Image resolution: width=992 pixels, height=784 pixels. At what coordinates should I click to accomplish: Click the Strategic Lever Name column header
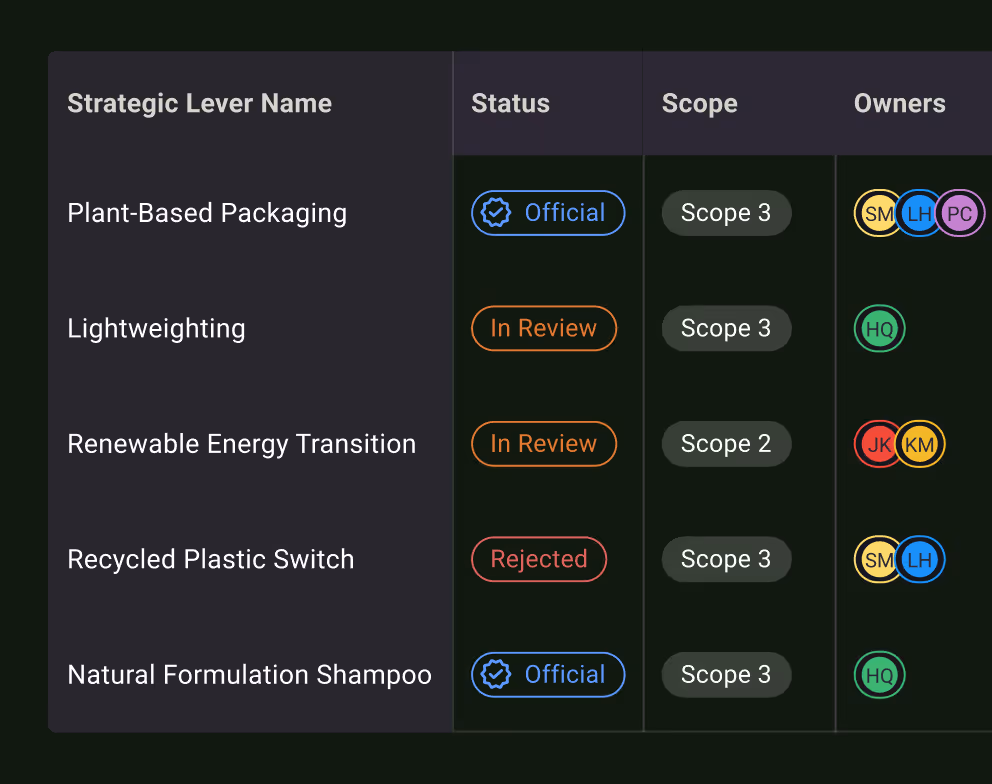(199, 104)
